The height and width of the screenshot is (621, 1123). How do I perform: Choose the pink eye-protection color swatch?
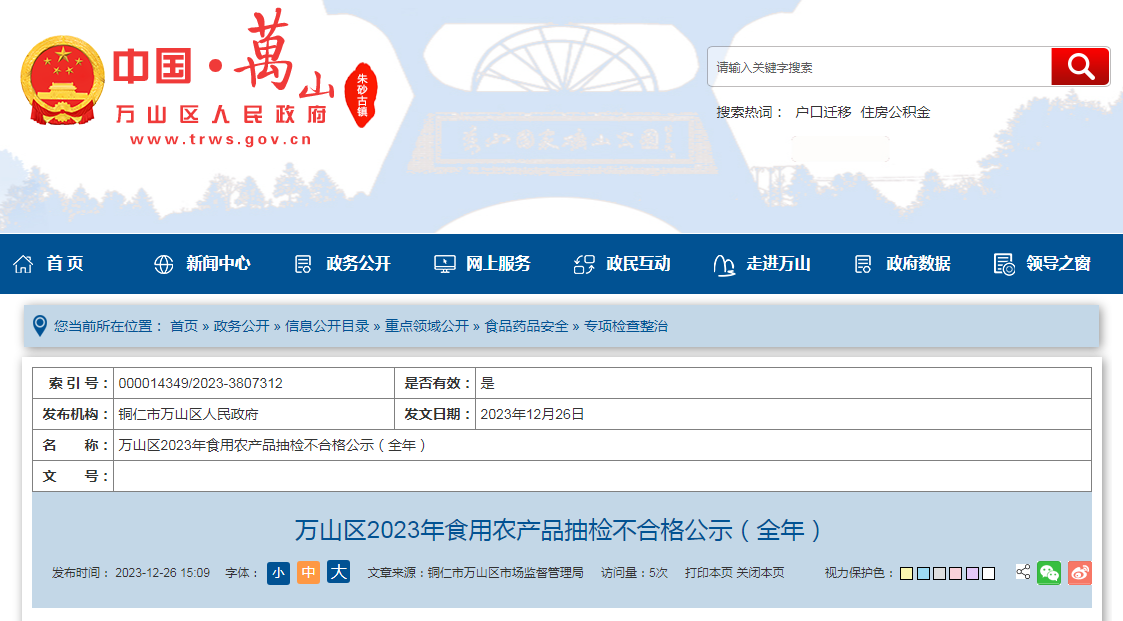point(955,574)
